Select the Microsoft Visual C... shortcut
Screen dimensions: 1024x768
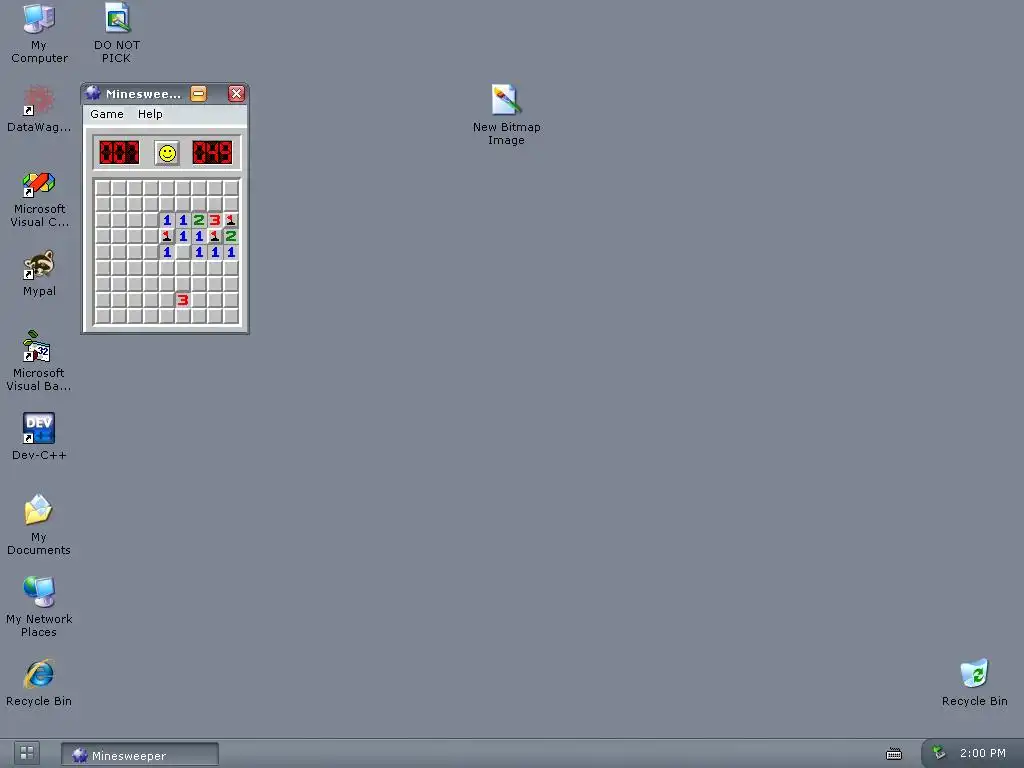(39, 199)
